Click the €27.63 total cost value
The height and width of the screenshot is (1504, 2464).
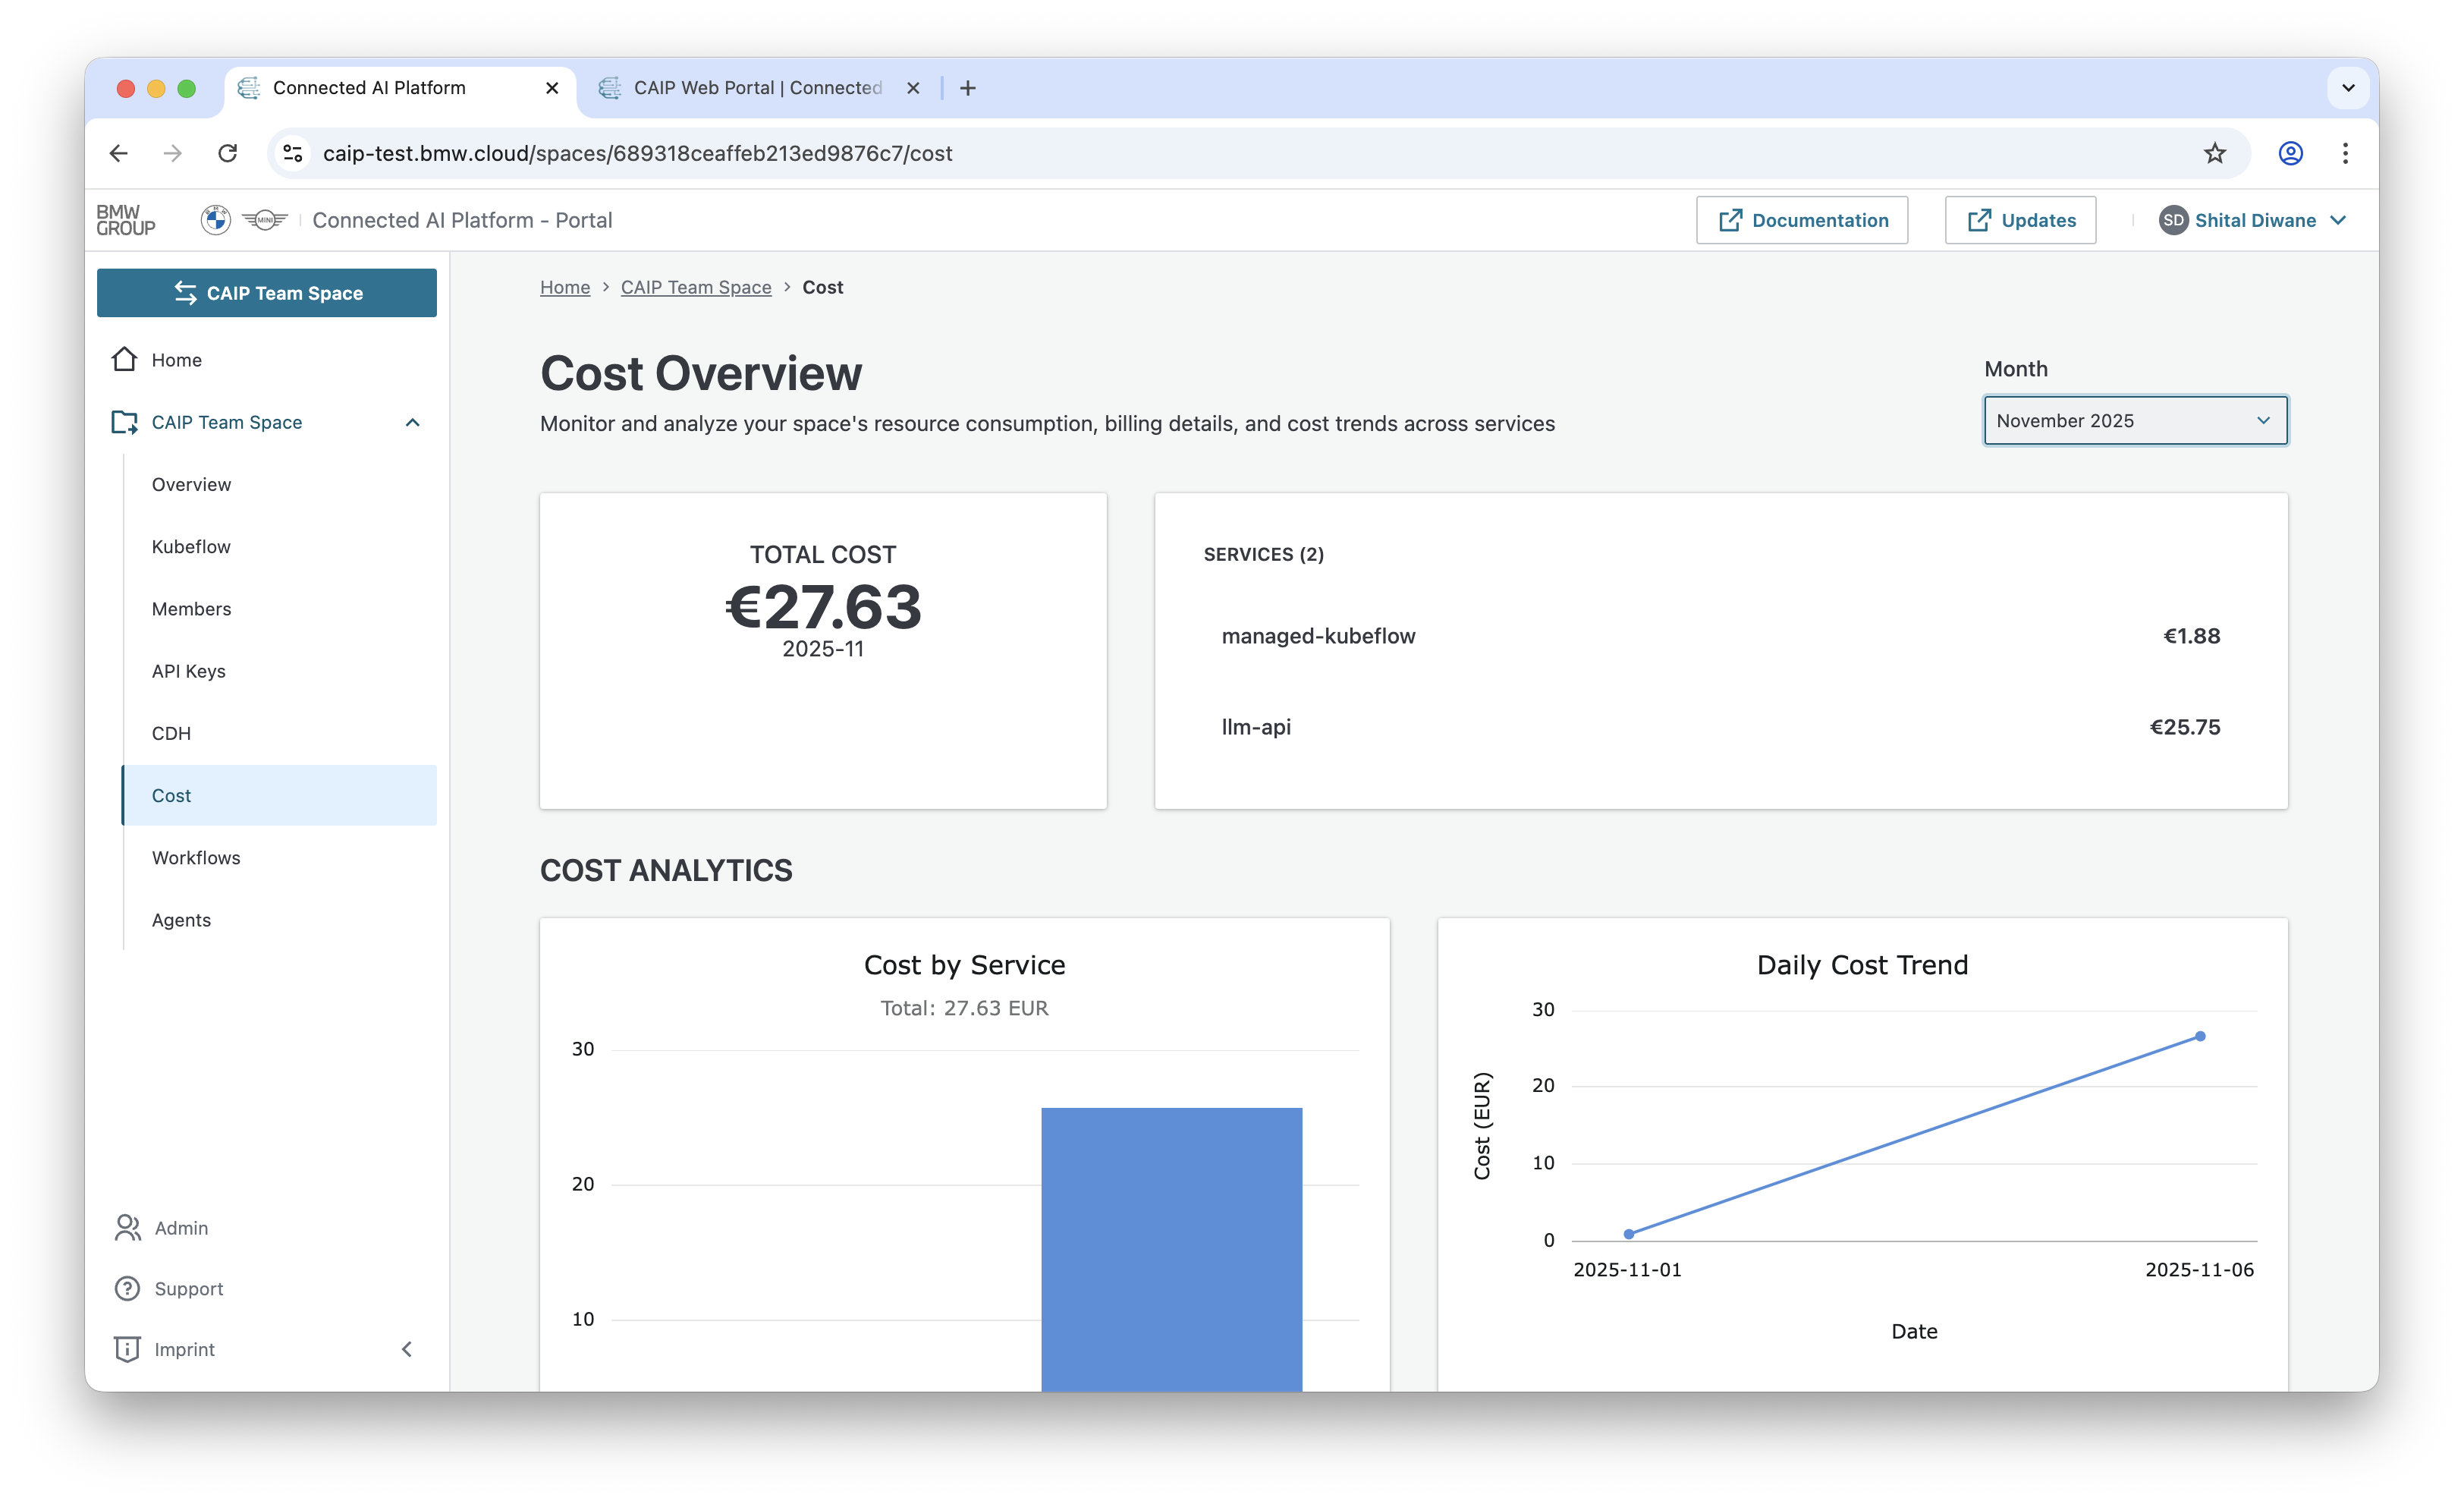(x=823, y=607)
